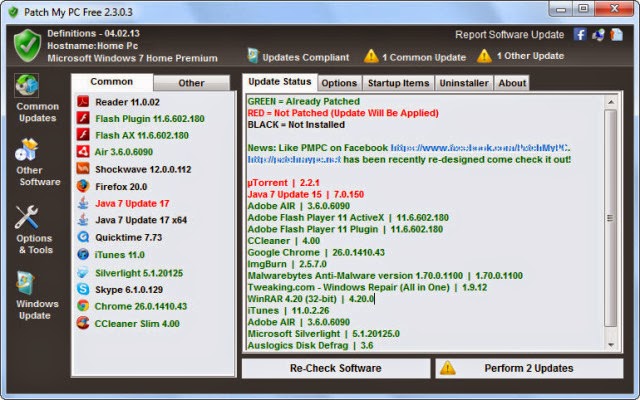This screenshot has height=400, width=640.
Task: Open the Facebook PatchMyPC link
Action: (x=481, y=148)
